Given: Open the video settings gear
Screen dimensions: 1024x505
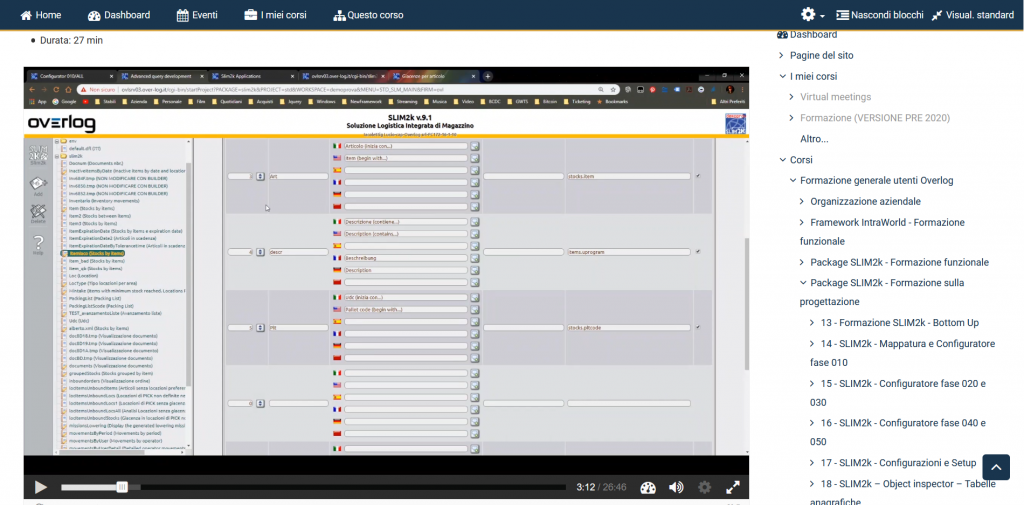Looking at the screenshot, I should pyautogui.click(x=704, y=487).
